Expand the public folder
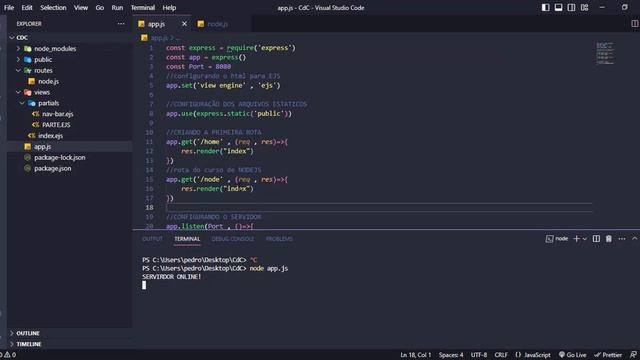Viewport: 640px width, 360px height. 18,60
